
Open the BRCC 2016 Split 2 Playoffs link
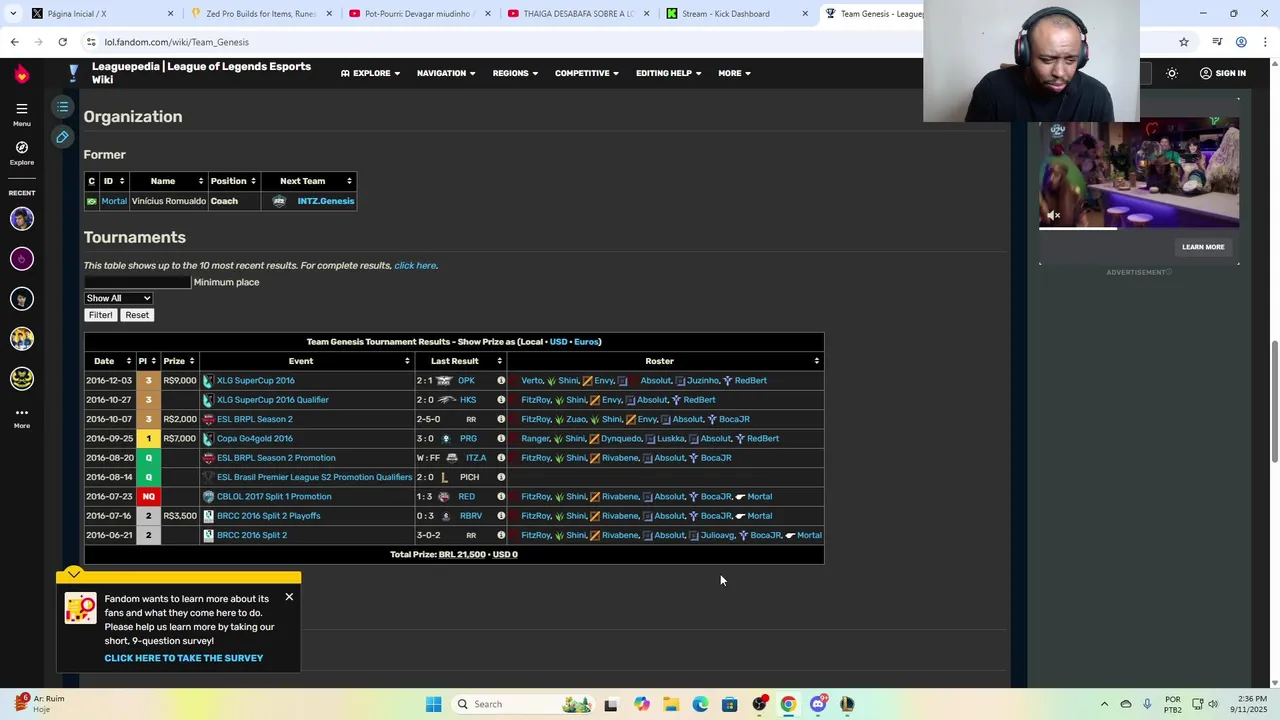(268, 516)
